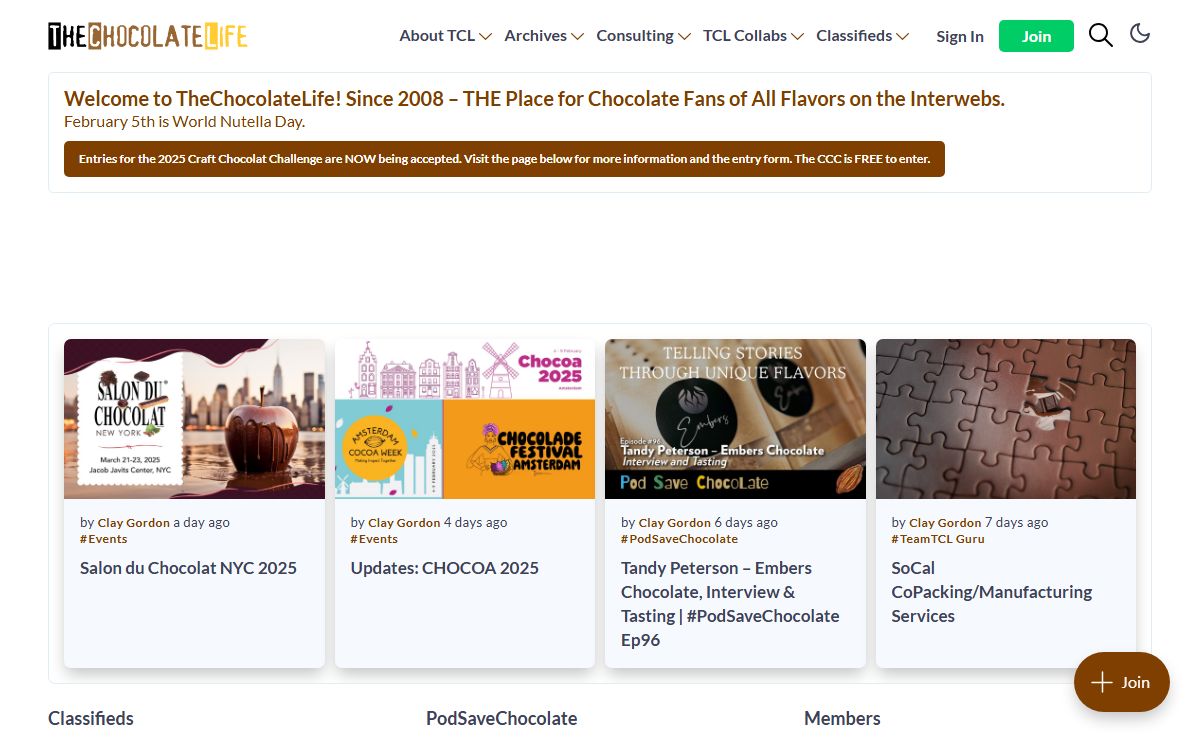Click the #PodSaveChocolate tag
Screen dimensions: 1200x740
point(679,539)
